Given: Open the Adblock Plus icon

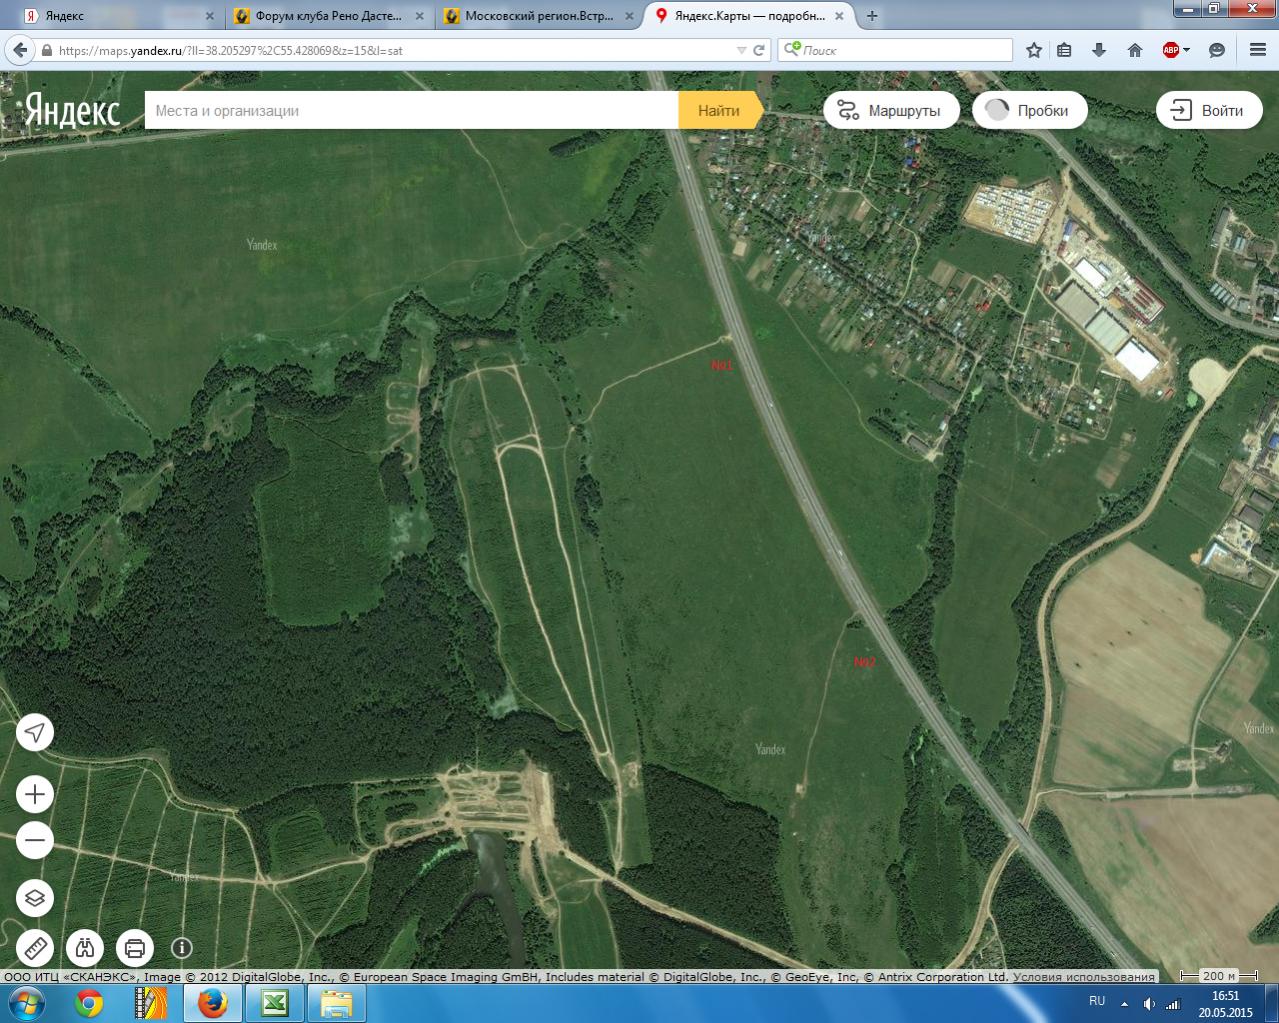Looking at the screenshot, I should (x=1170, y=50).
